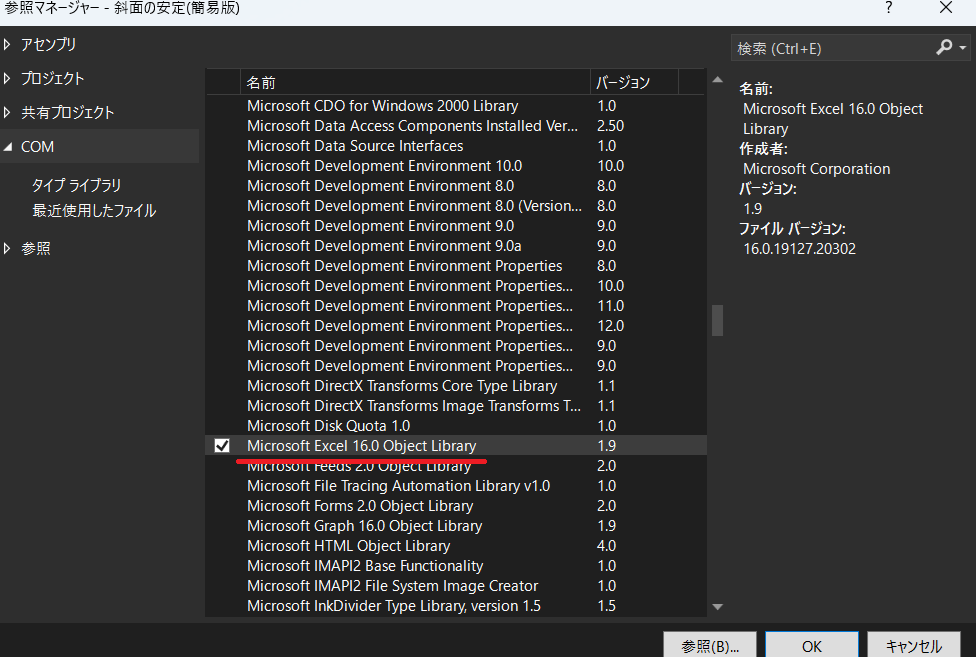976x657 pixels.
Task: Click the search magnifier icon
Action: 944,48
